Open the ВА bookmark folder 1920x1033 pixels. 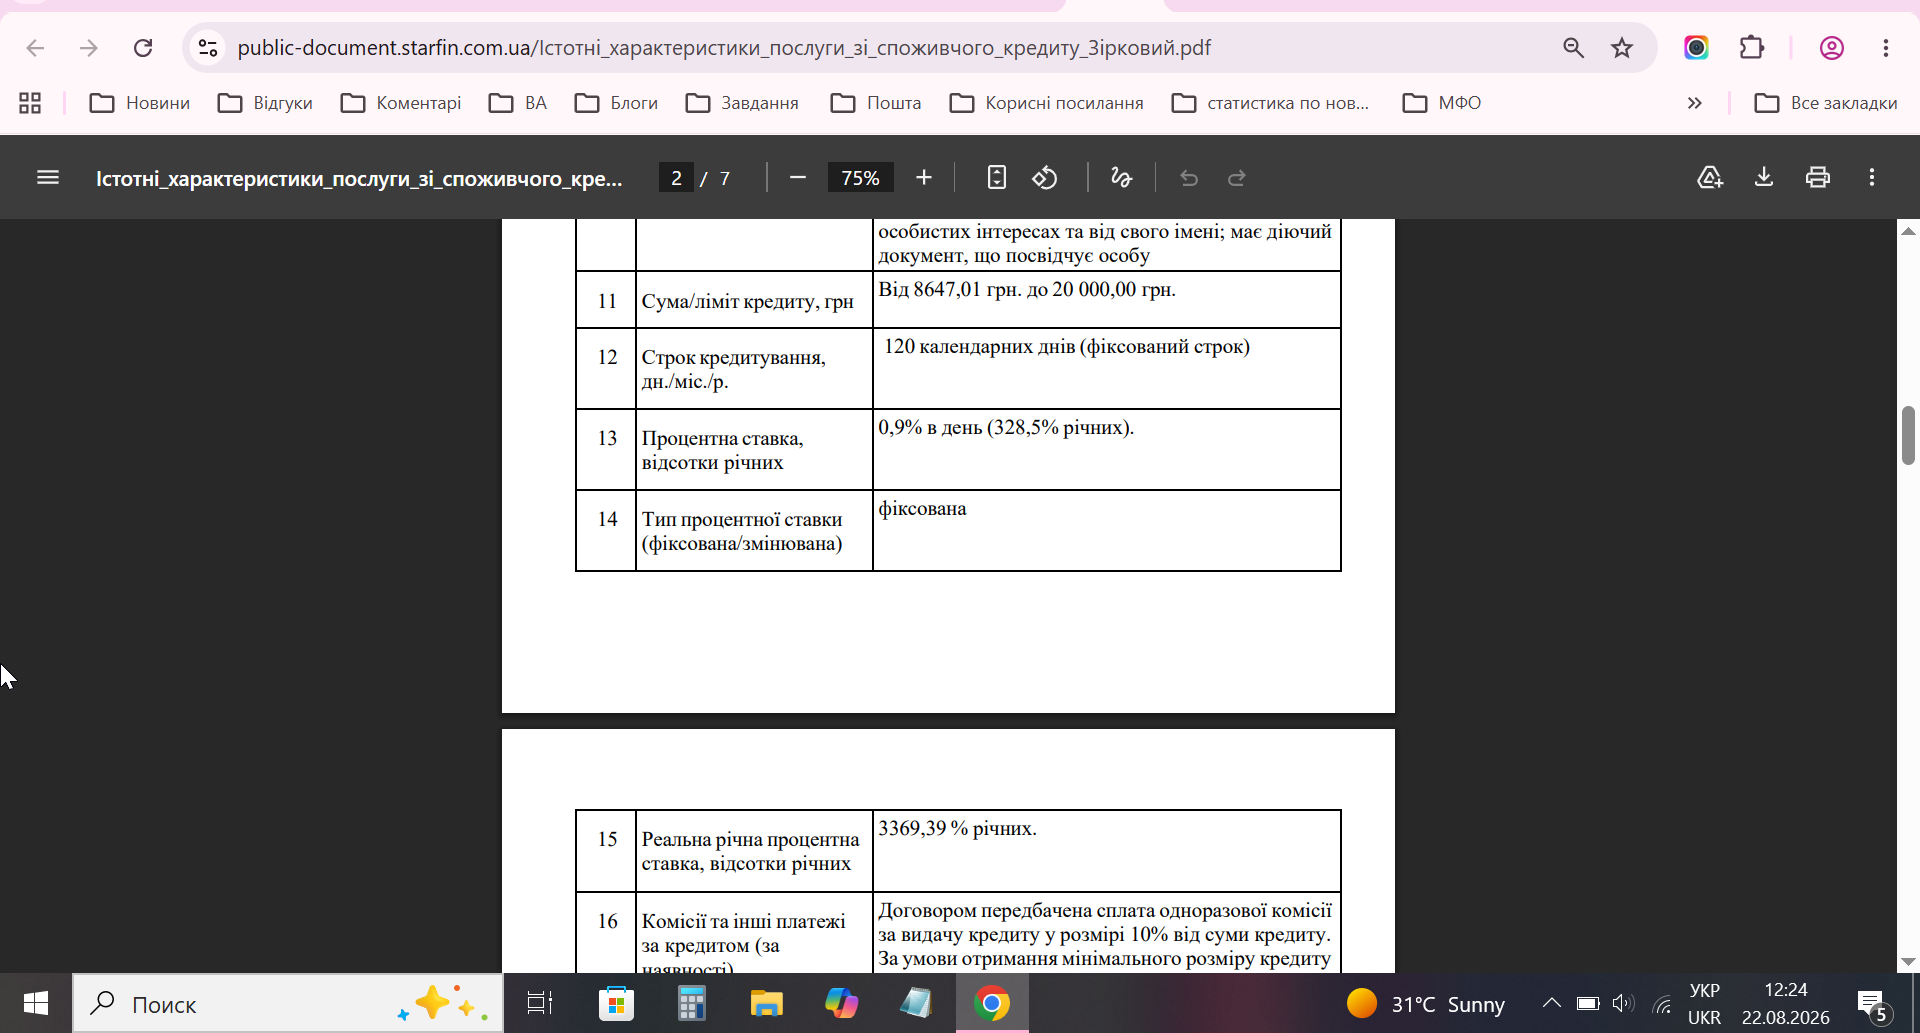pyautogui.click(x=518, y=103)
